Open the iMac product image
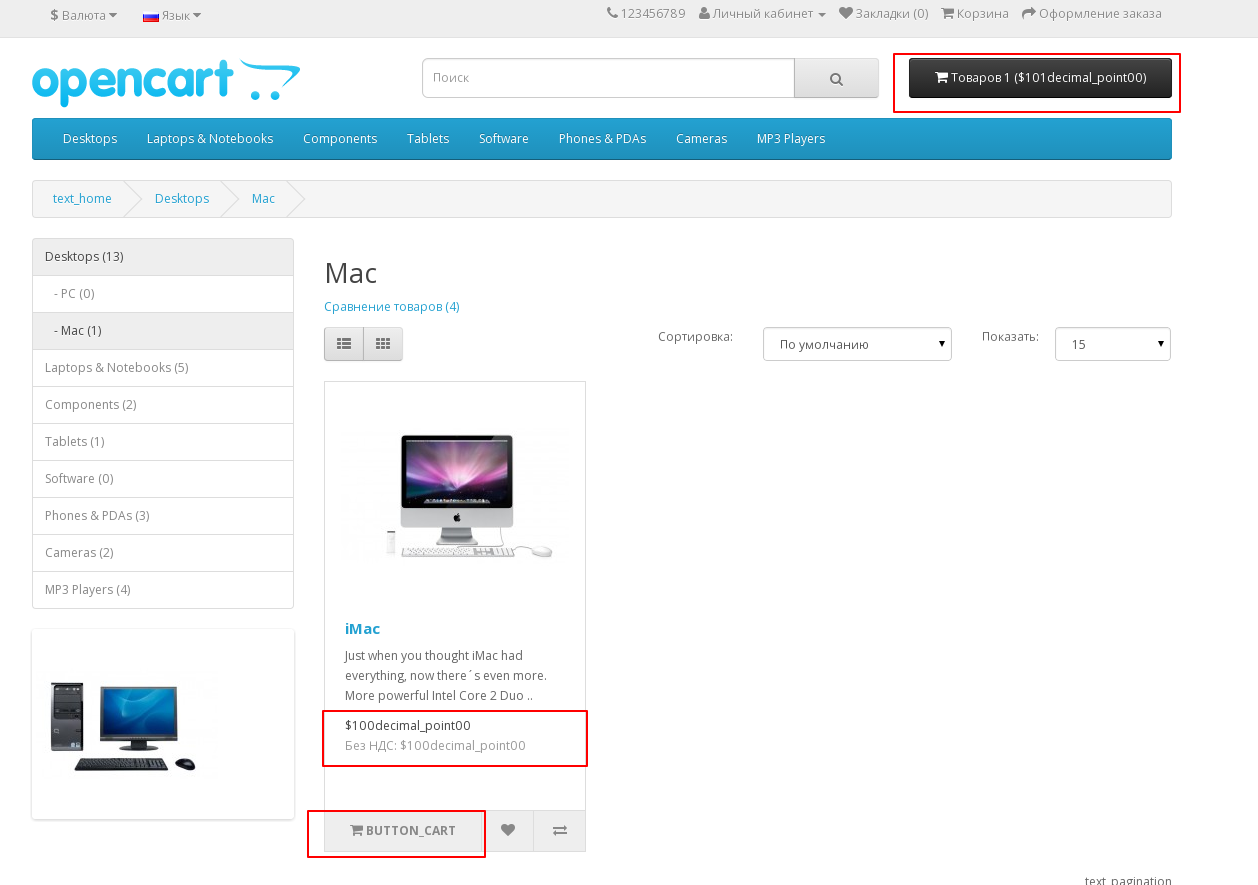The image size is (1258, 885). click(455, 496)
